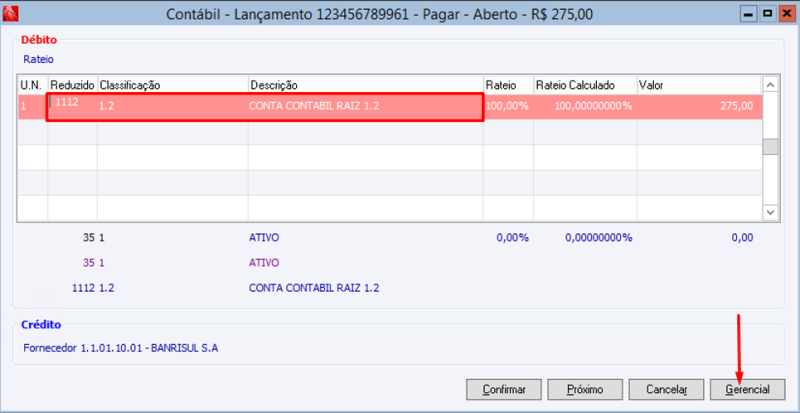Select the Reduzido cell containing 1112

72,107
